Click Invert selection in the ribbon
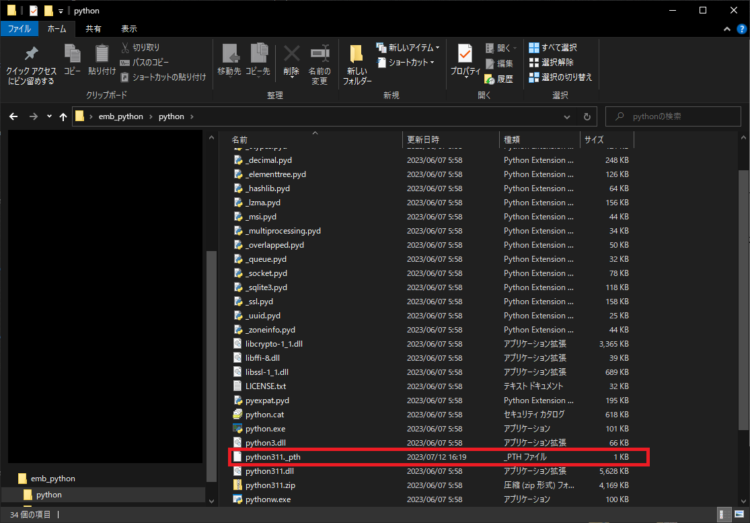750x523 pixels. tap(561, 77)
